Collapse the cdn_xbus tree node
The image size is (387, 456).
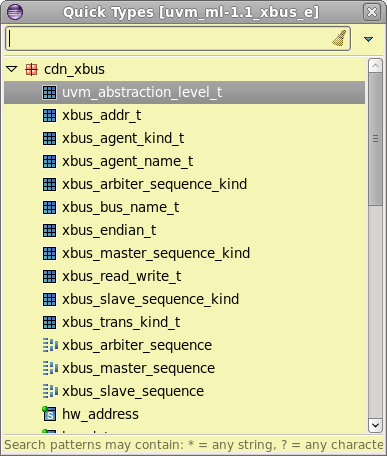point(12,69)
